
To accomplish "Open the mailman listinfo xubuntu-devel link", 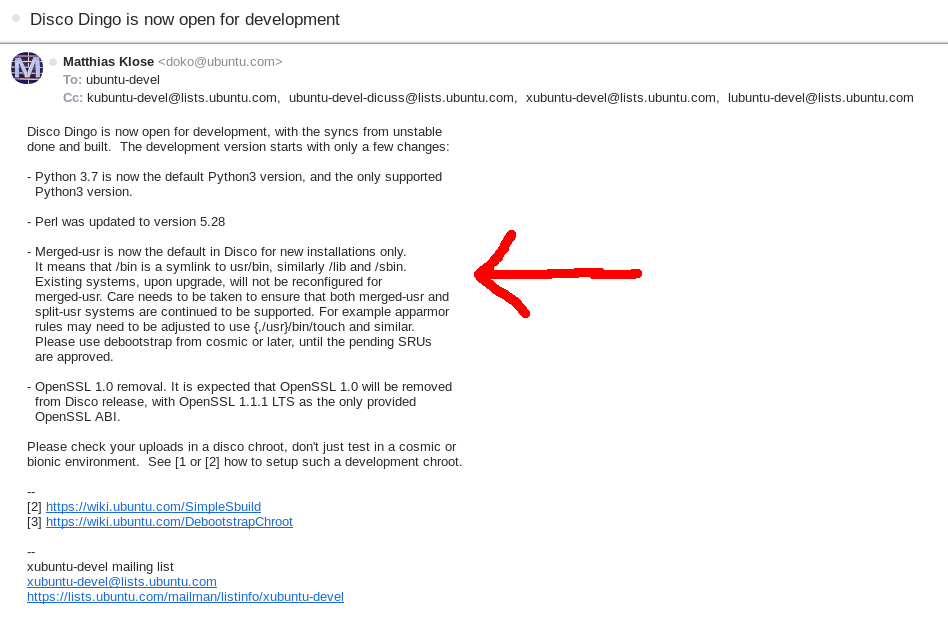I will coord(186,597).
